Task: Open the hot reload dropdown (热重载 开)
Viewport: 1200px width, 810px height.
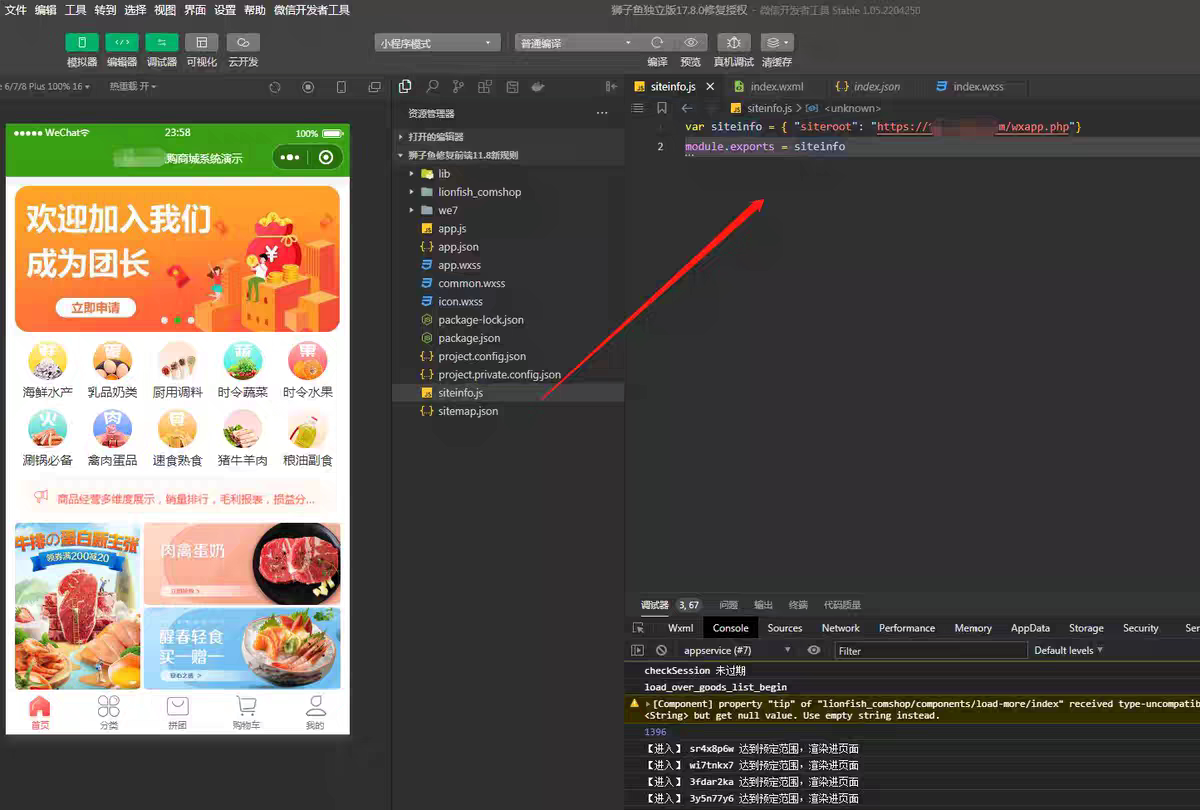Action: [133, 87]
